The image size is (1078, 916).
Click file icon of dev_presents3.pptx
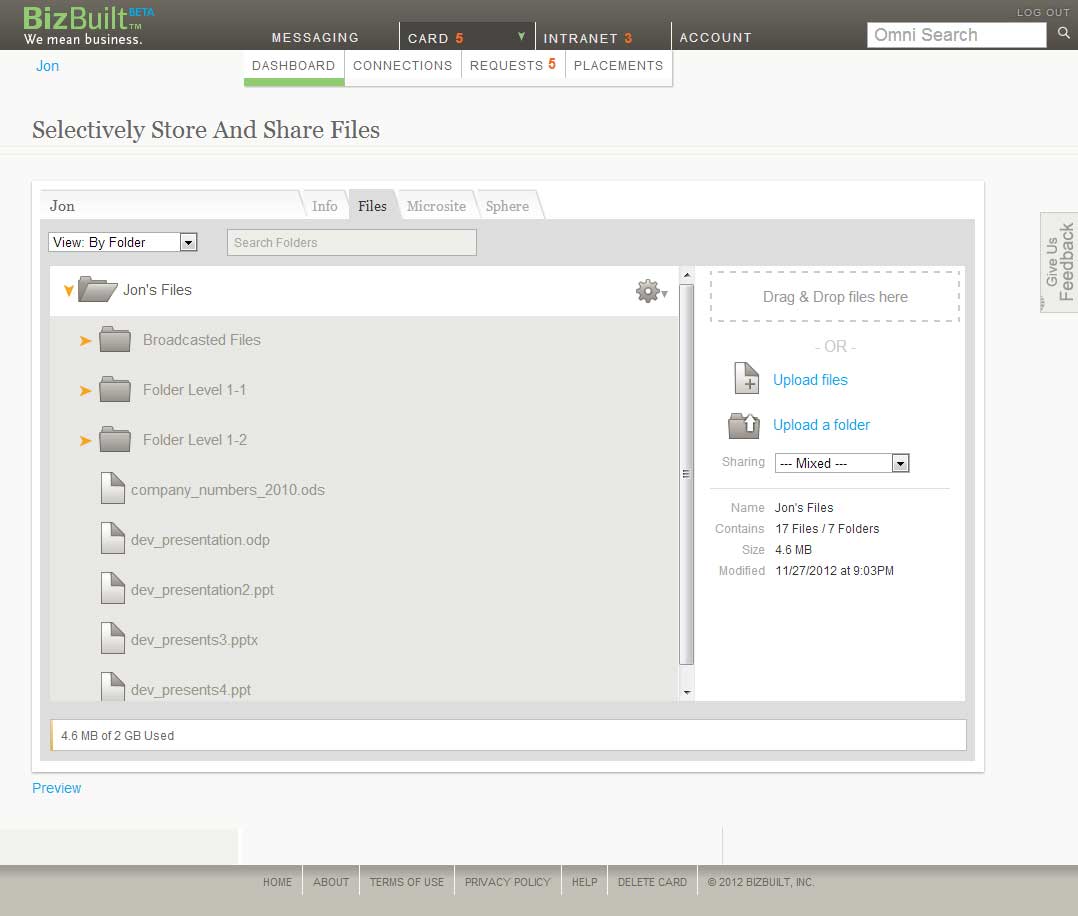[x=113, y=638]
